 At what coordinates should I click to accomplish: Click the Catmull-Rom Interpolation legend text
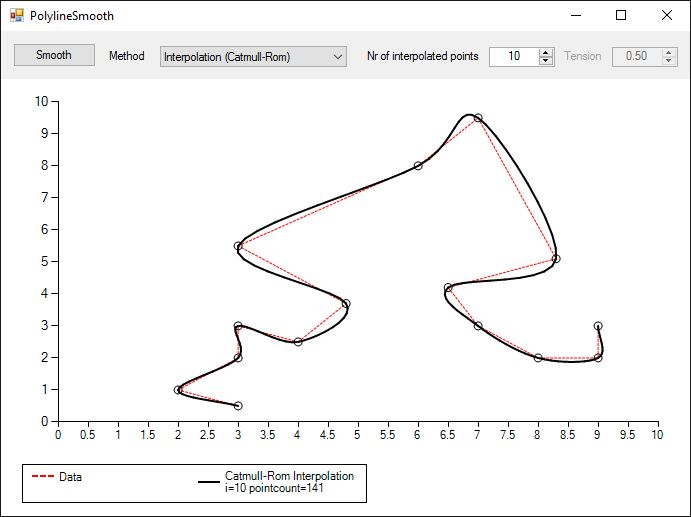click(289, 482)
